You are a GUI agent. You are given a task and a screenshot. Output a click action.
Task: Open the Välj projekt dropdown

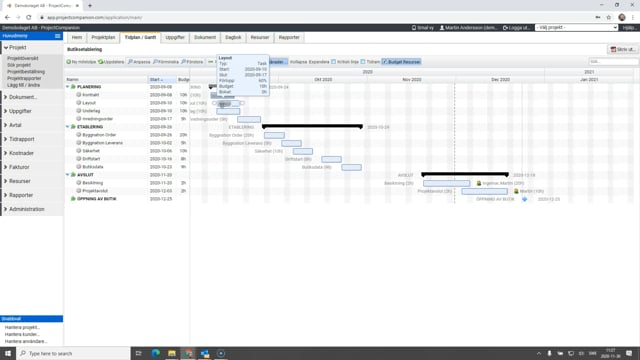576,27
